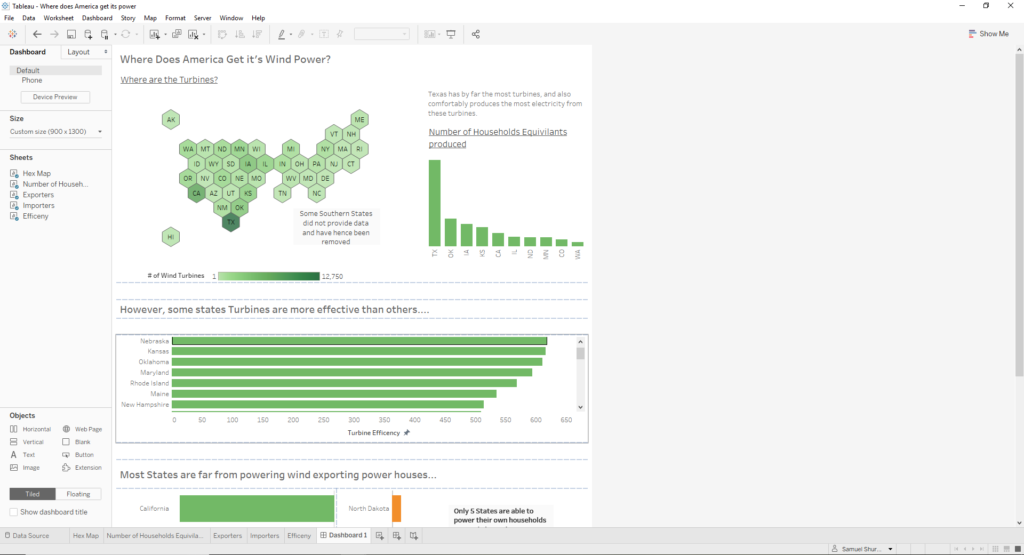The width and height of the screenshot is (1024, 555).
Task: Select the Tiled layout mode
Action: [x=32, y=494]
